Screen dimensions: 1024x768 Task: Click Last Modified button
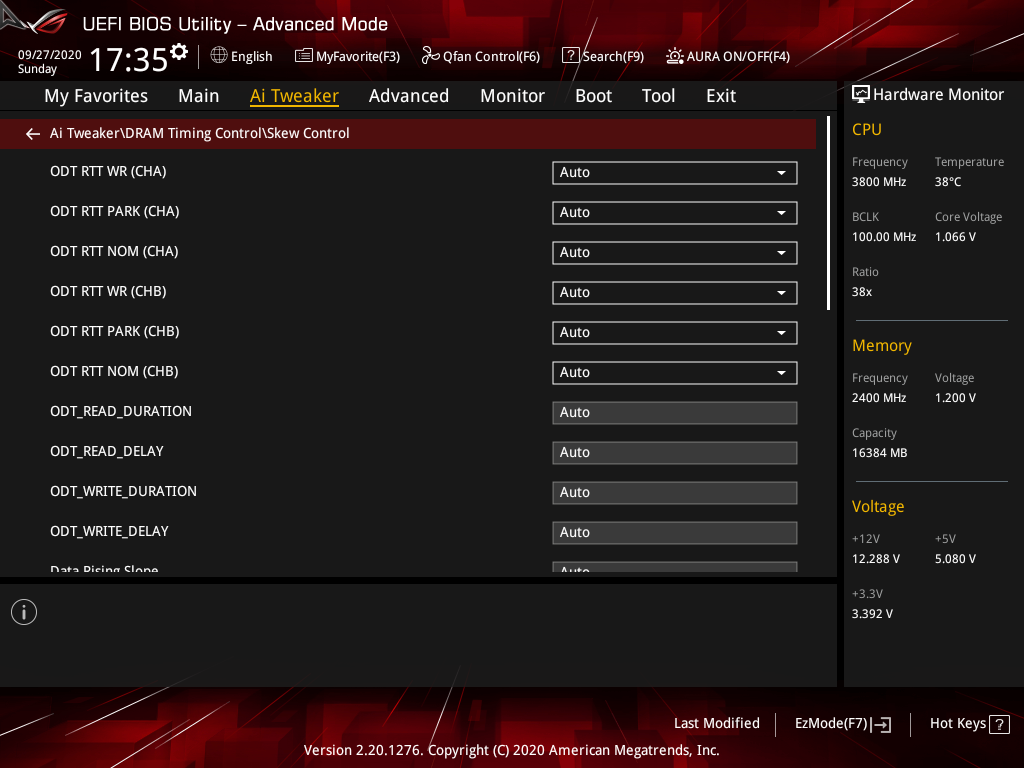click(716, 724)
